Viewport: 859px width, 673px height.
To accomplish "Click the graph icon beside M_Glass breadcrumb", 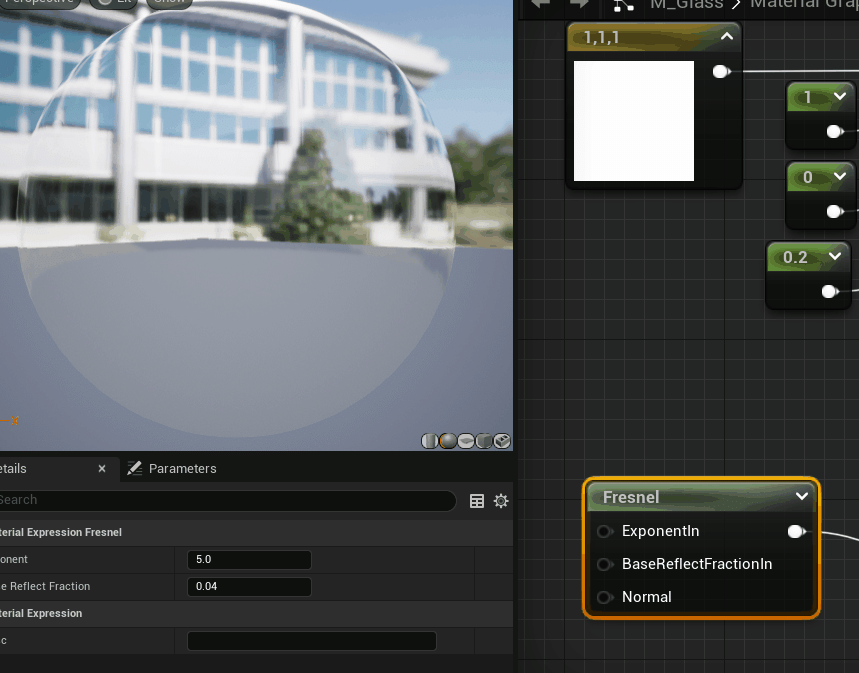I will [x=623, y=5].
